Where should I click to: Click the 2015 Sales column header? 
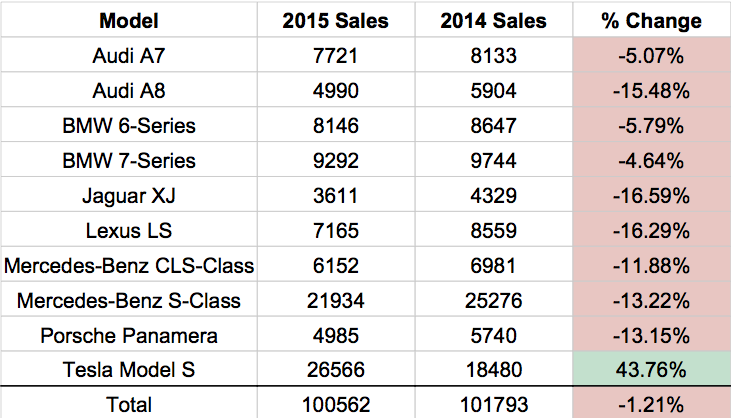pyautogui.click(x=336, y=20)
